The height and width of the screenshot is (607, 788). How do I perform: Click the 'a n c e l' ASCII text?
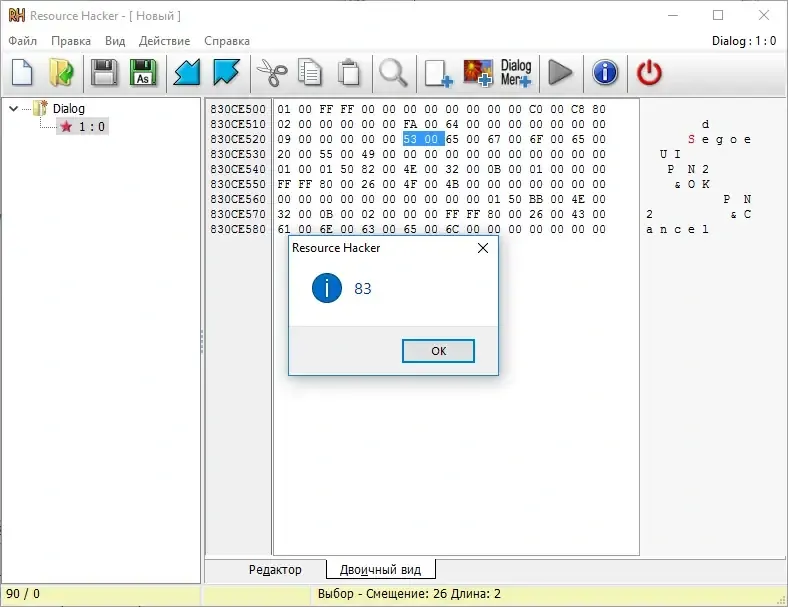click(677, 229)
